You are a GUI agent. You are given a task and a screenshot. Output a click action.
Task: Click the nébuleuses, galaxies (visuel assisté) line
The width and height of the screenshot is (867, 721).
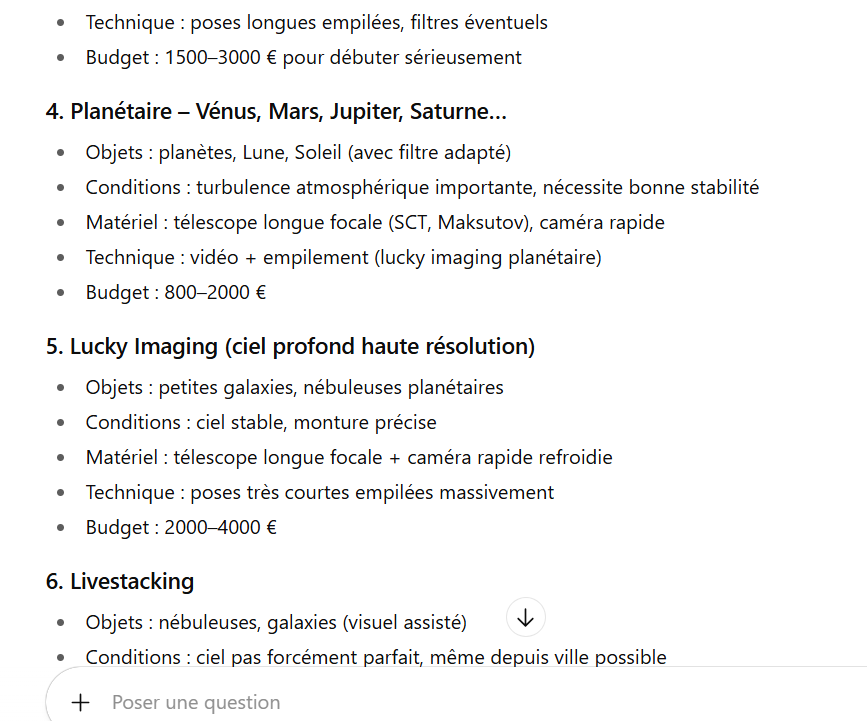point(276,622)
